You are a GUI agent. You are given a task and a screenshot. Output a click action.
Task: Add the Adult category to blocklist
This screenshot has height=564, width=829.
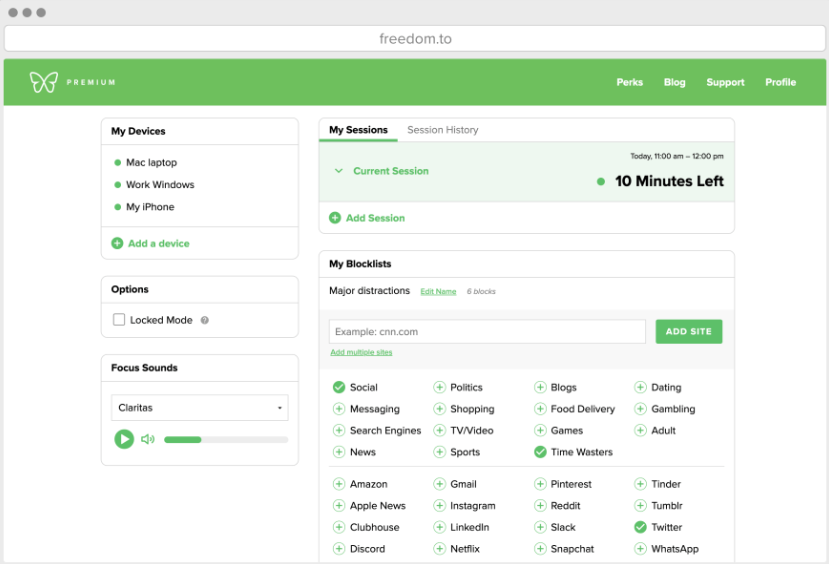(640, 430)
